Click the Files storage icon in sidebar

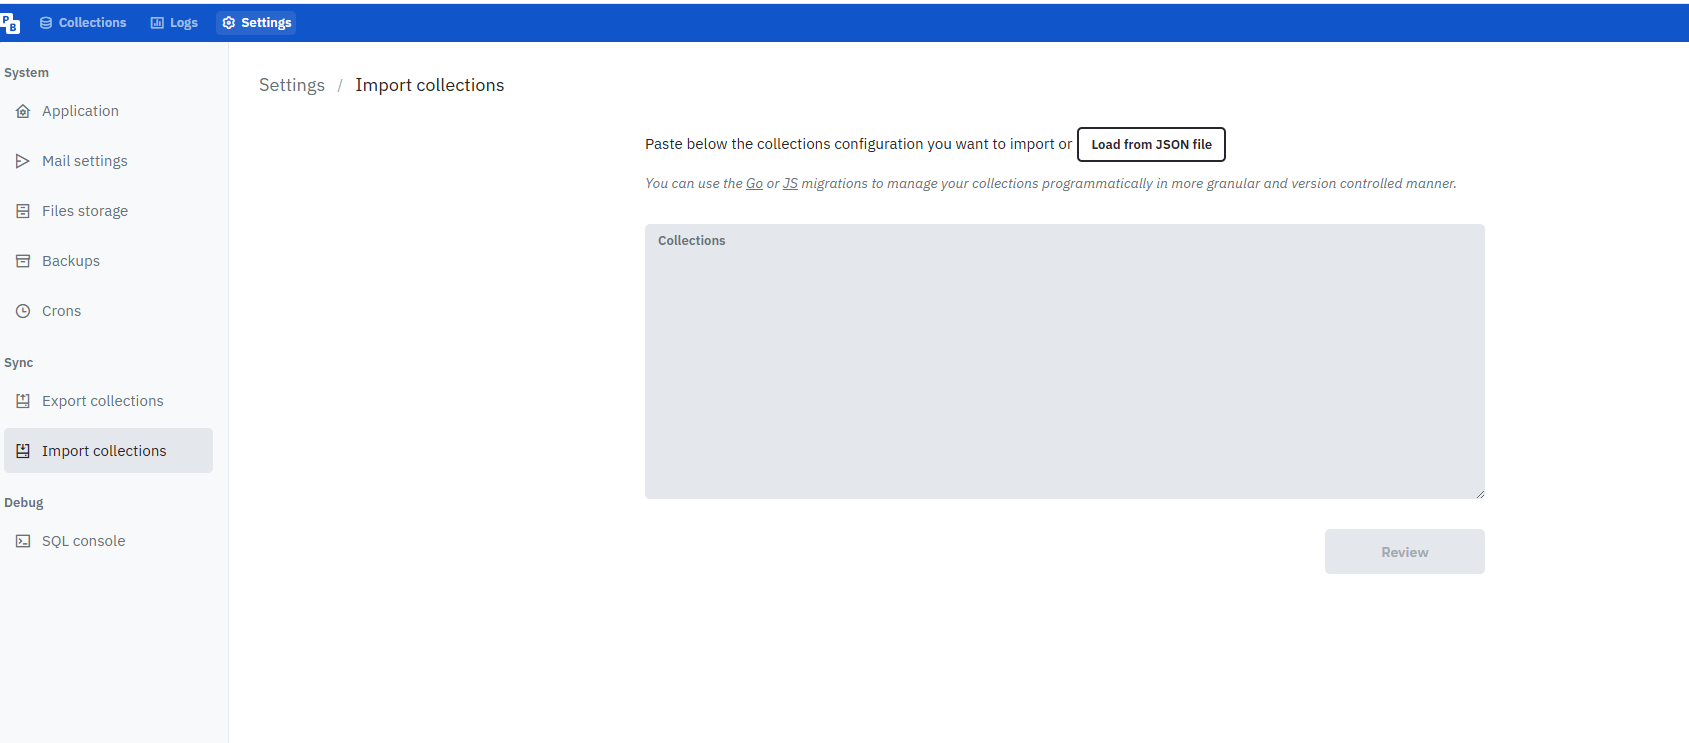[23, 211]
